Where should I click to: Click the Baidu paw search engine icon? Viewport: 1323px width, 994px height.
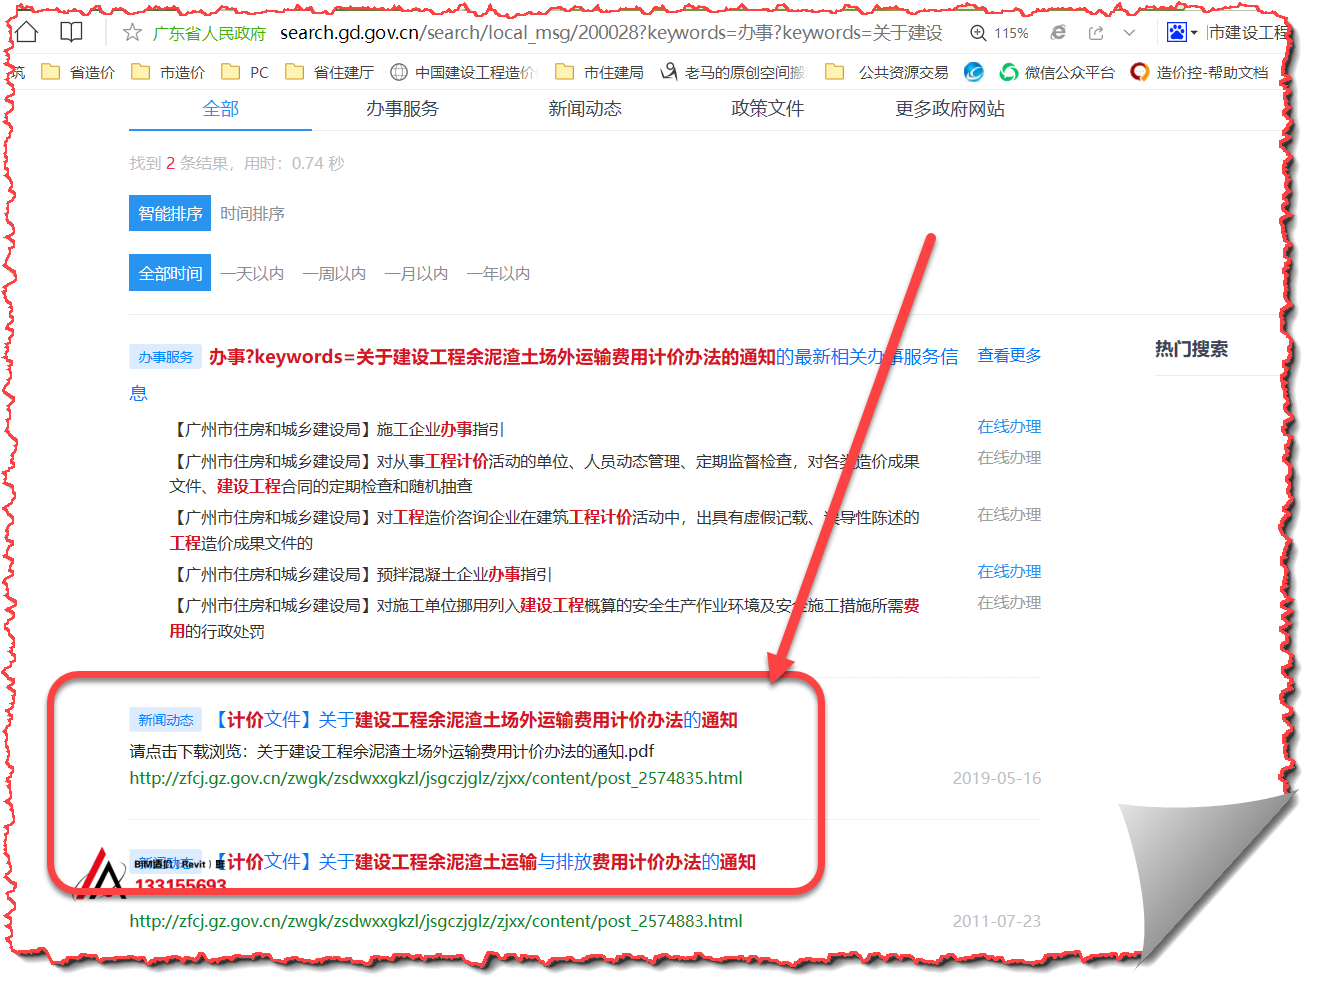pos(1177,33)
